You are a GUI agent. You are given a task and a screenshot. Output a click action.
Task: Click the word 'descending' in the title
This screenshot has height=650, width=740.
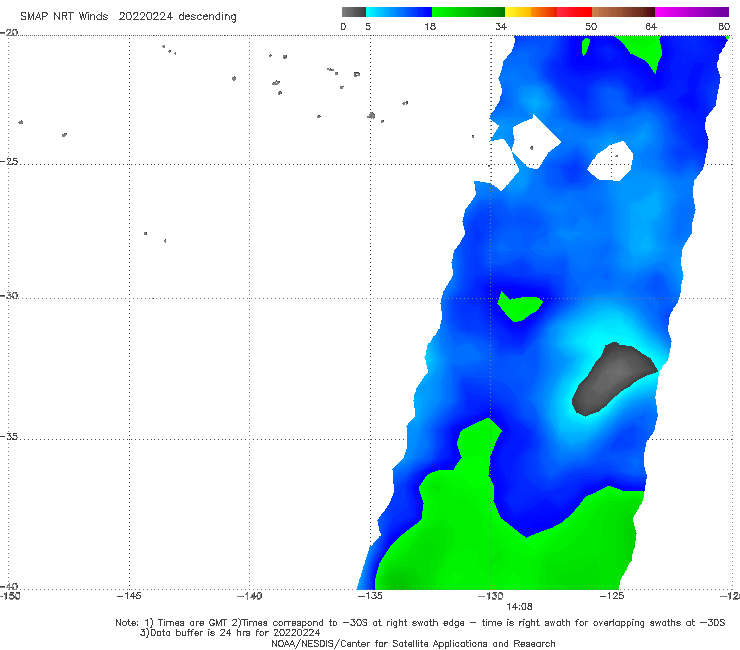[208, 17]
